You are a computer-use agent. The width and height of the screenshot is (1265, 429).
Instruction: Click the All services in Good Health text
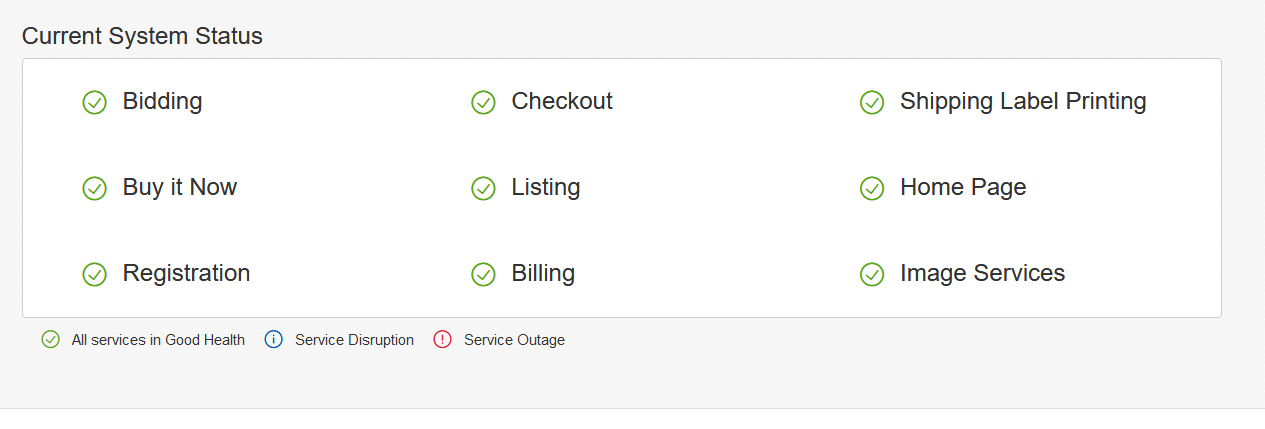tap(158, 340)
